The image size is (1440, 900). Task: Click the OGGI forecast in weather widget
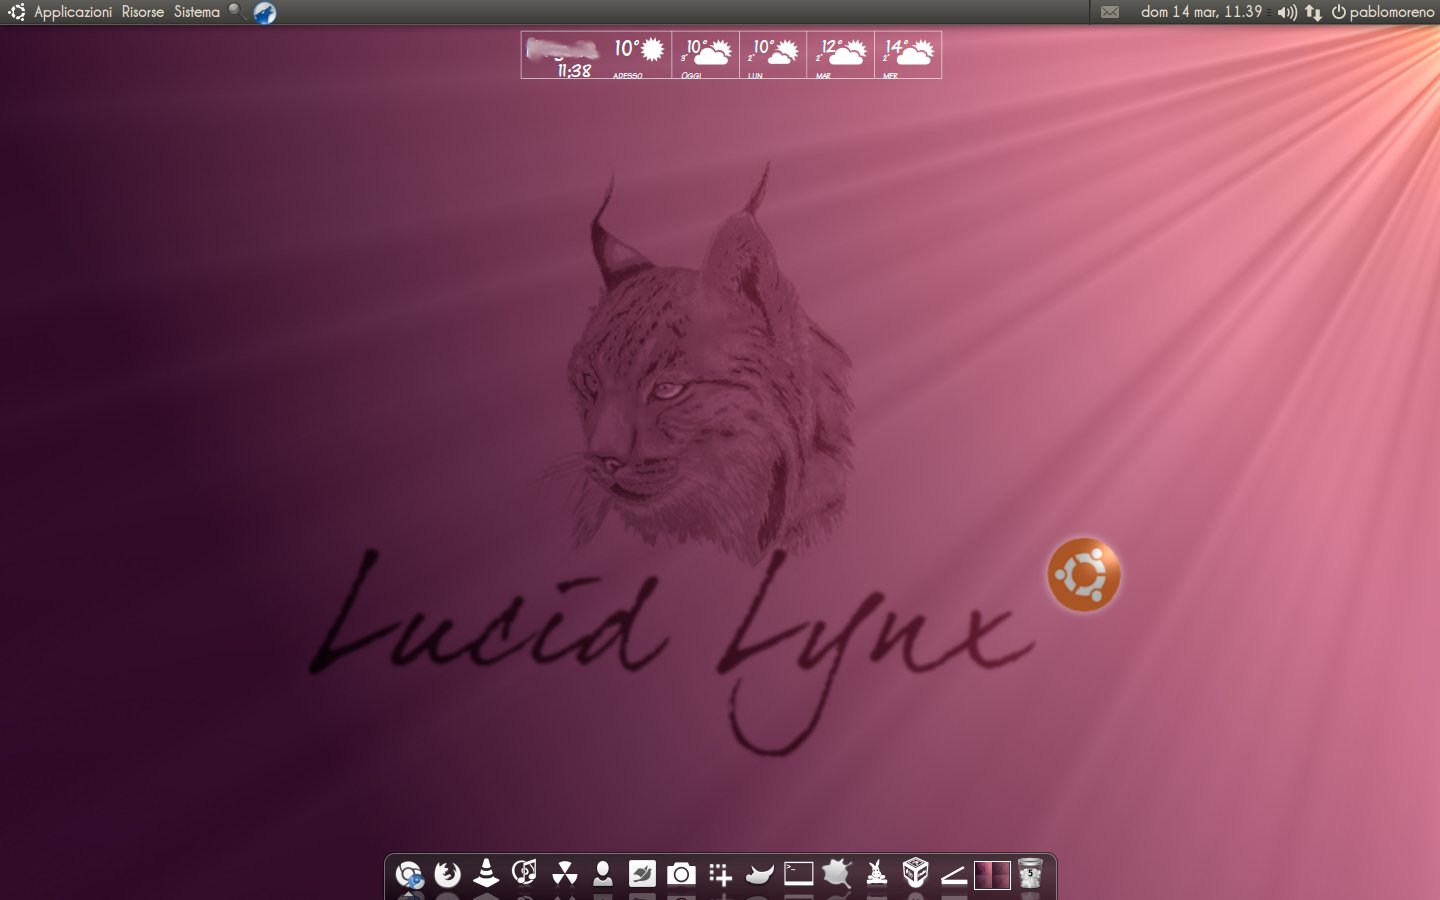pos(706,55)
